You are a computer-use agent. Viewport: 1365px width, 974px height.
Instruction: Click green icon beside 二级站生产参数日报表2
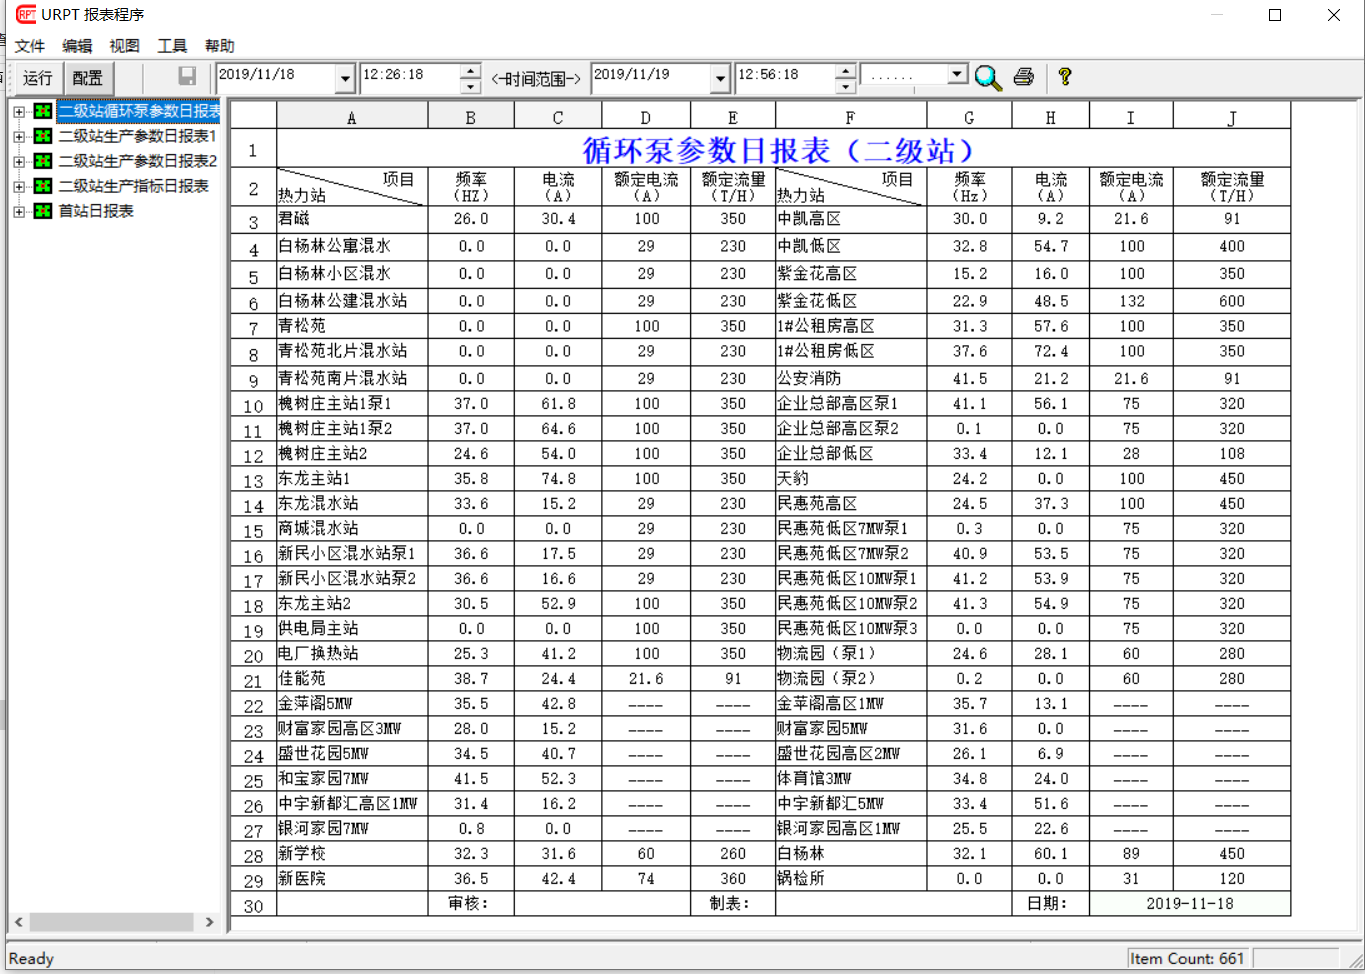[43, 161]
